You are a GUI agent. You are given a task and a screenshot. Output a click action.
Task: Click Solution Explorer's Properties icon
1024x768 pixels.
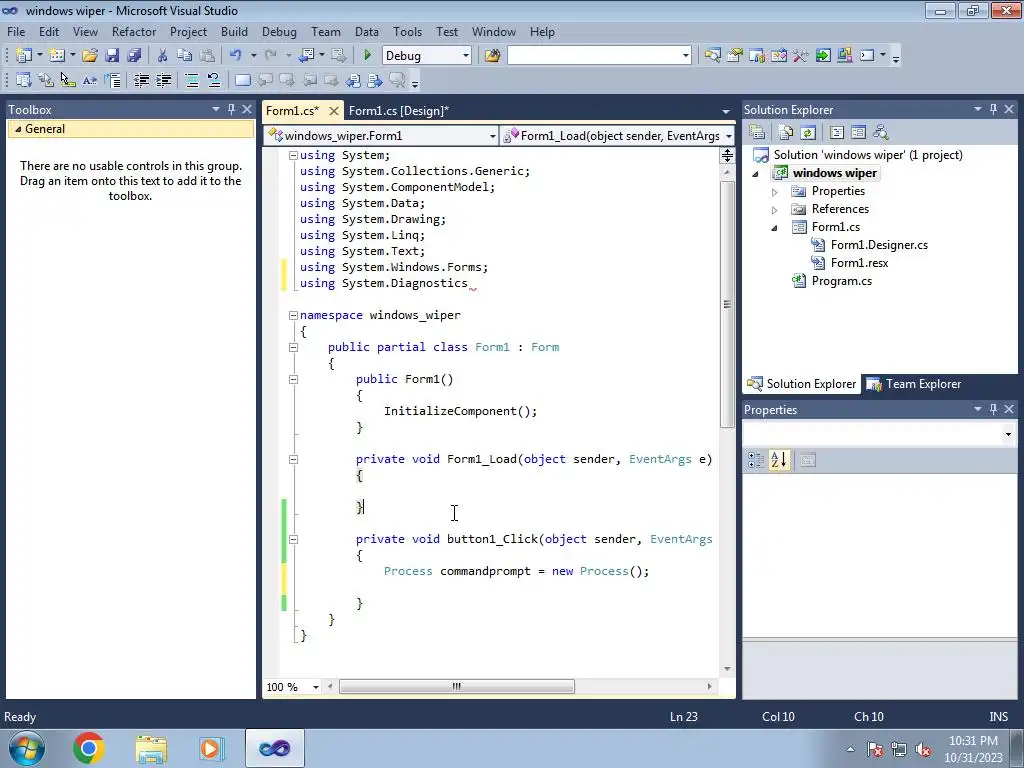[757, 133]
